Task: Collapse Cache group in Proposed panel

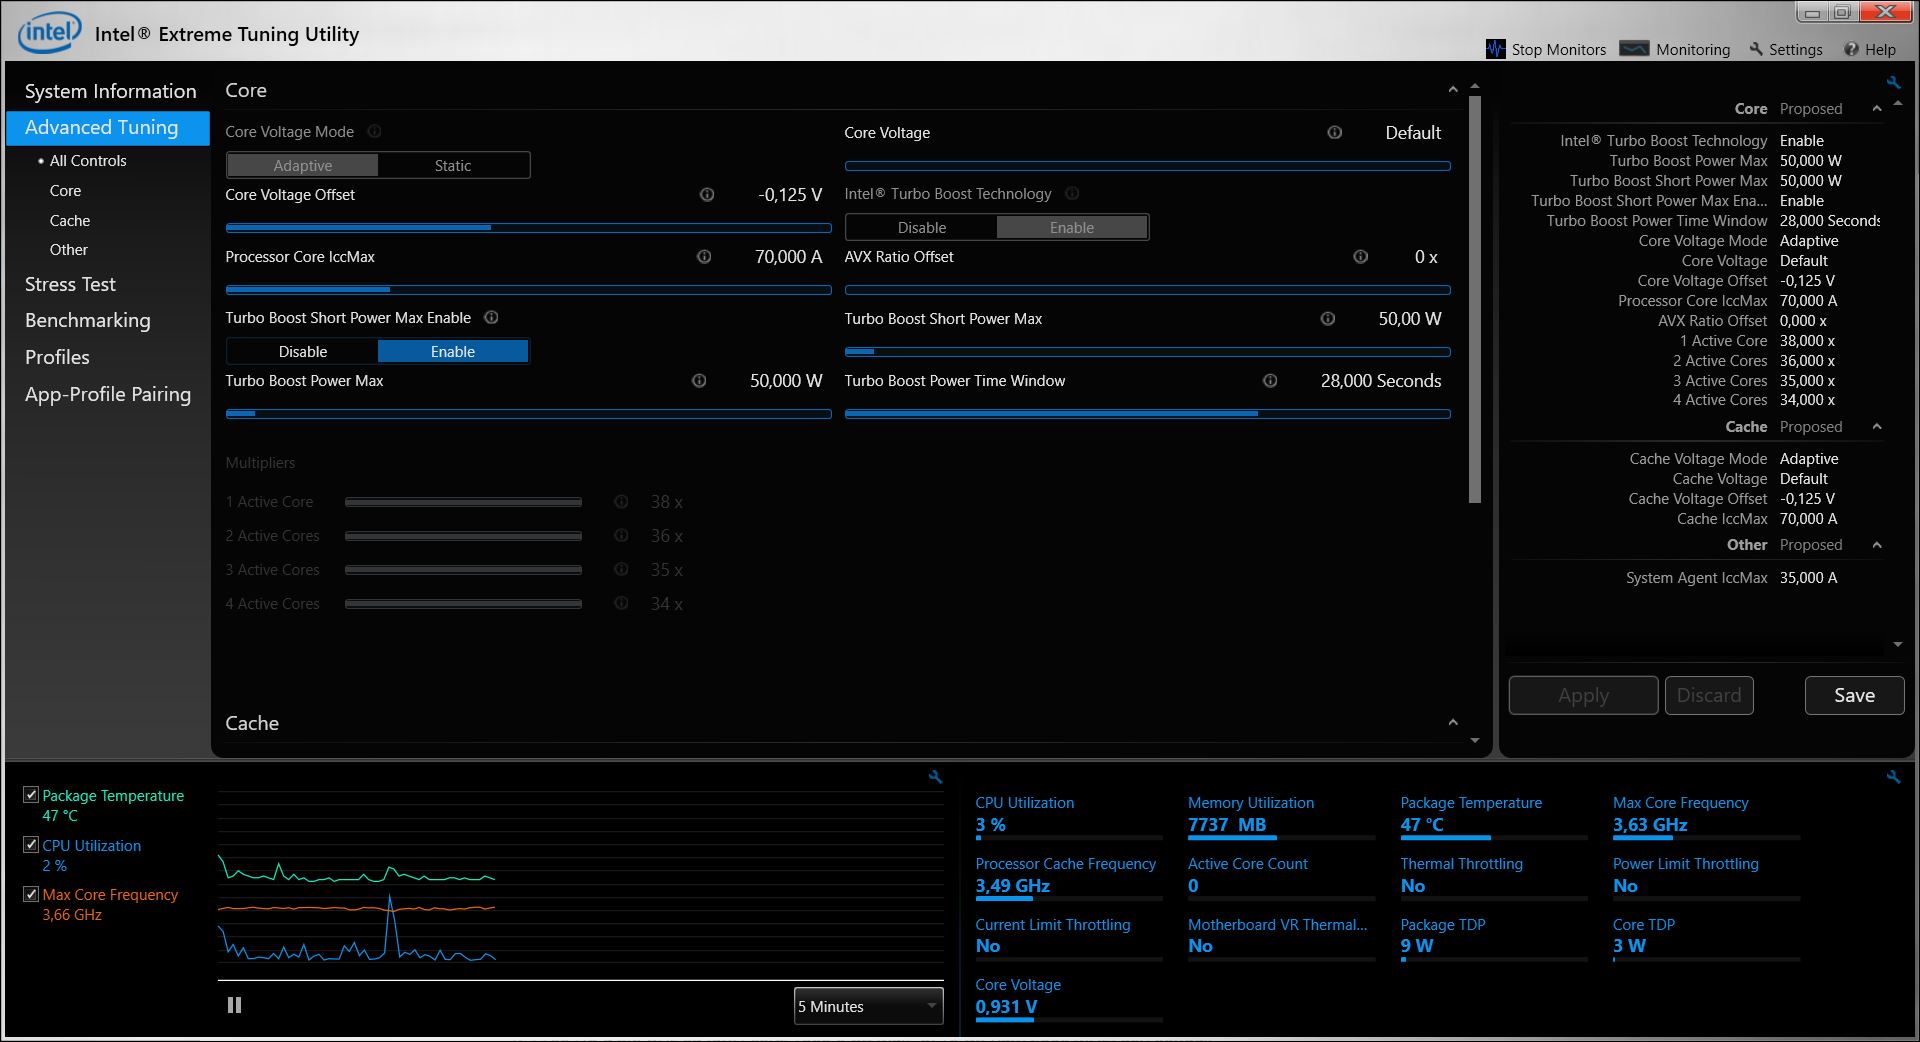Action: coord(1877,427)
